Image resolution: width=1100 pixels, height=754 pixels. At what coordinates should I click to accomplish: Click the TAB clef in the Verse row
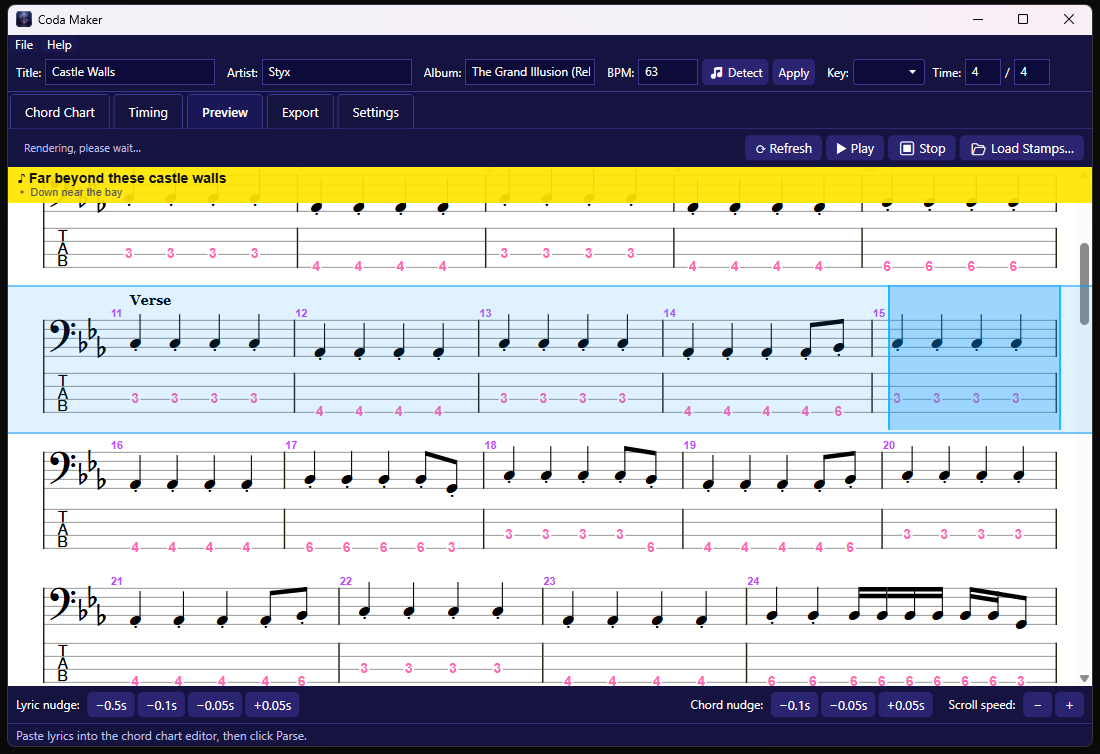tap(62, 393)
